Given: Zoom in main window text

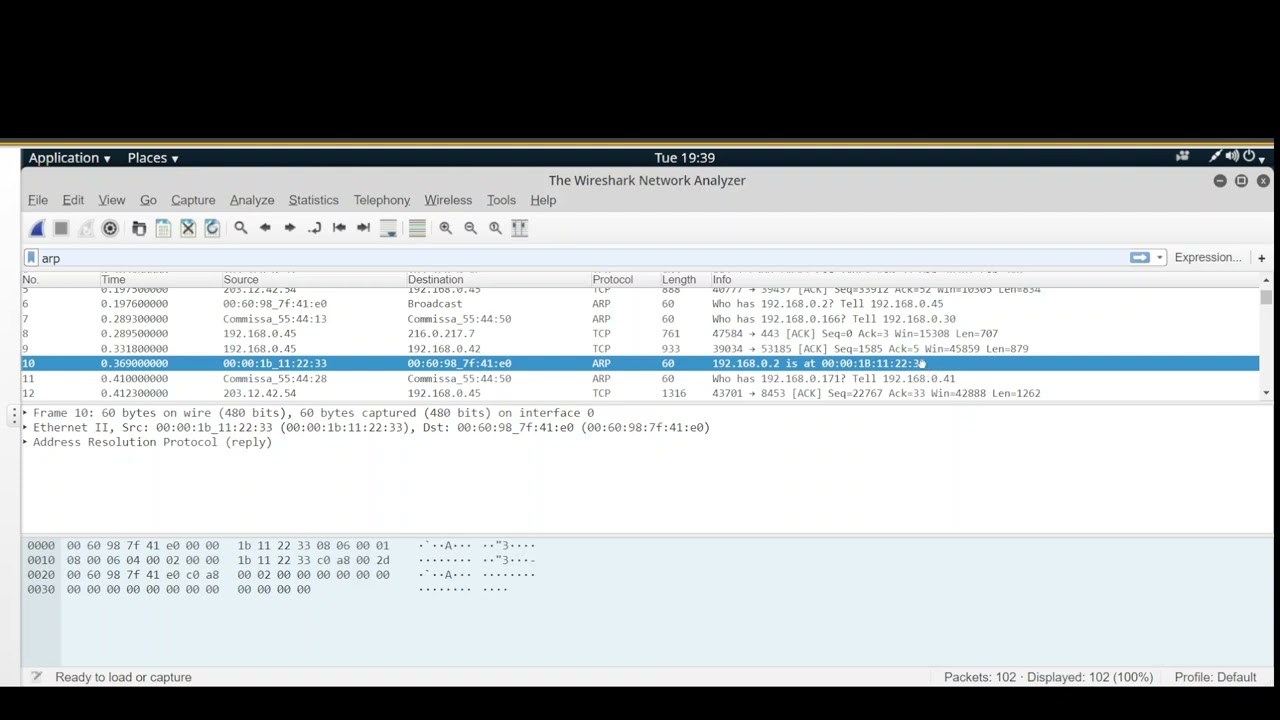Looking at the screenshot, I should [446, 228].
